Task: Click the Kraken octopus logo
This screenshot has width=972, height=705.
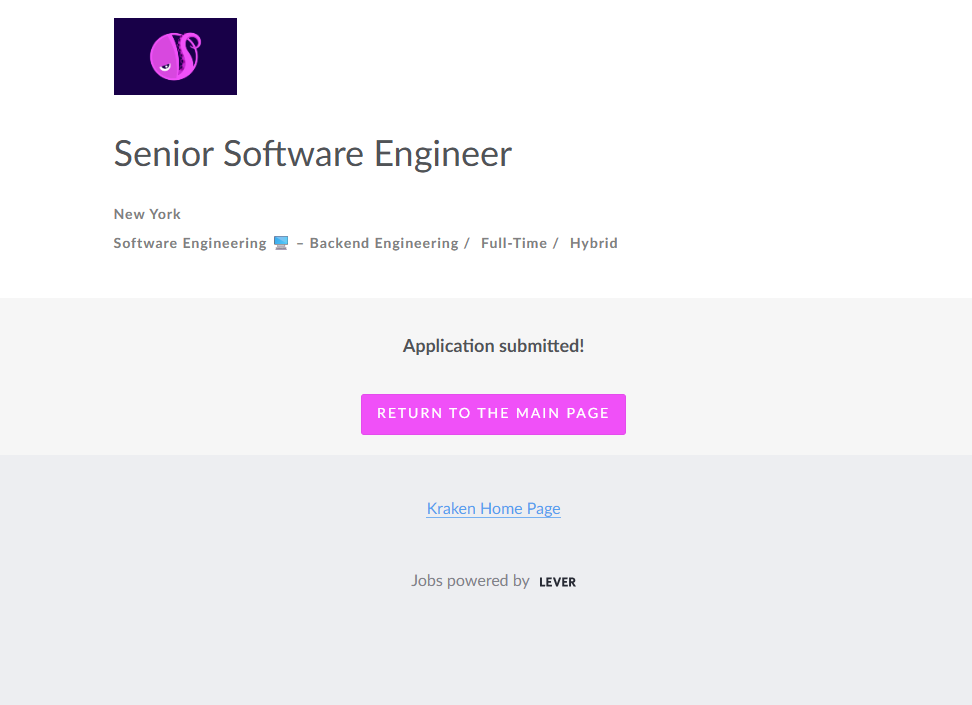Action: click(176, 56)
